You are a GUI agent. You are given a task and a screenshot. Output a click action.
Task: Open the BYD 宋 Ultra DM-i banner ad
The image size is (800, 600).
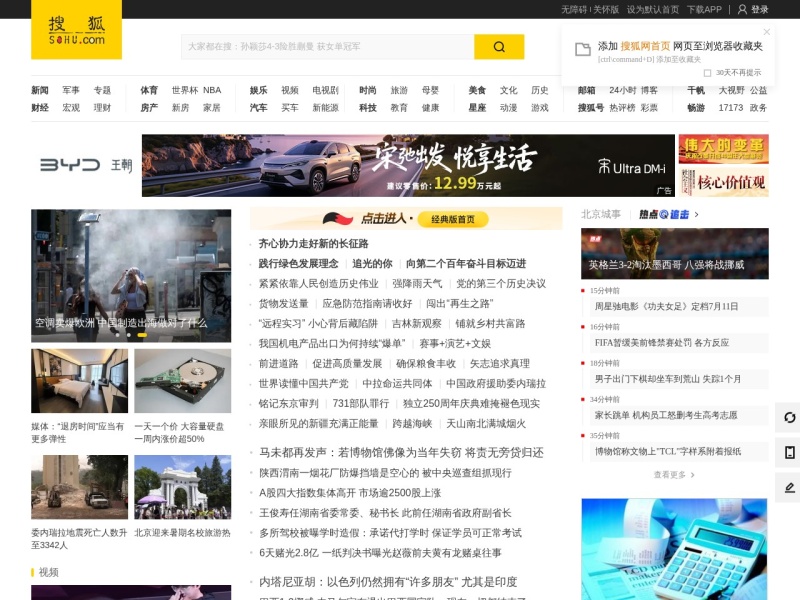[408, 165]
